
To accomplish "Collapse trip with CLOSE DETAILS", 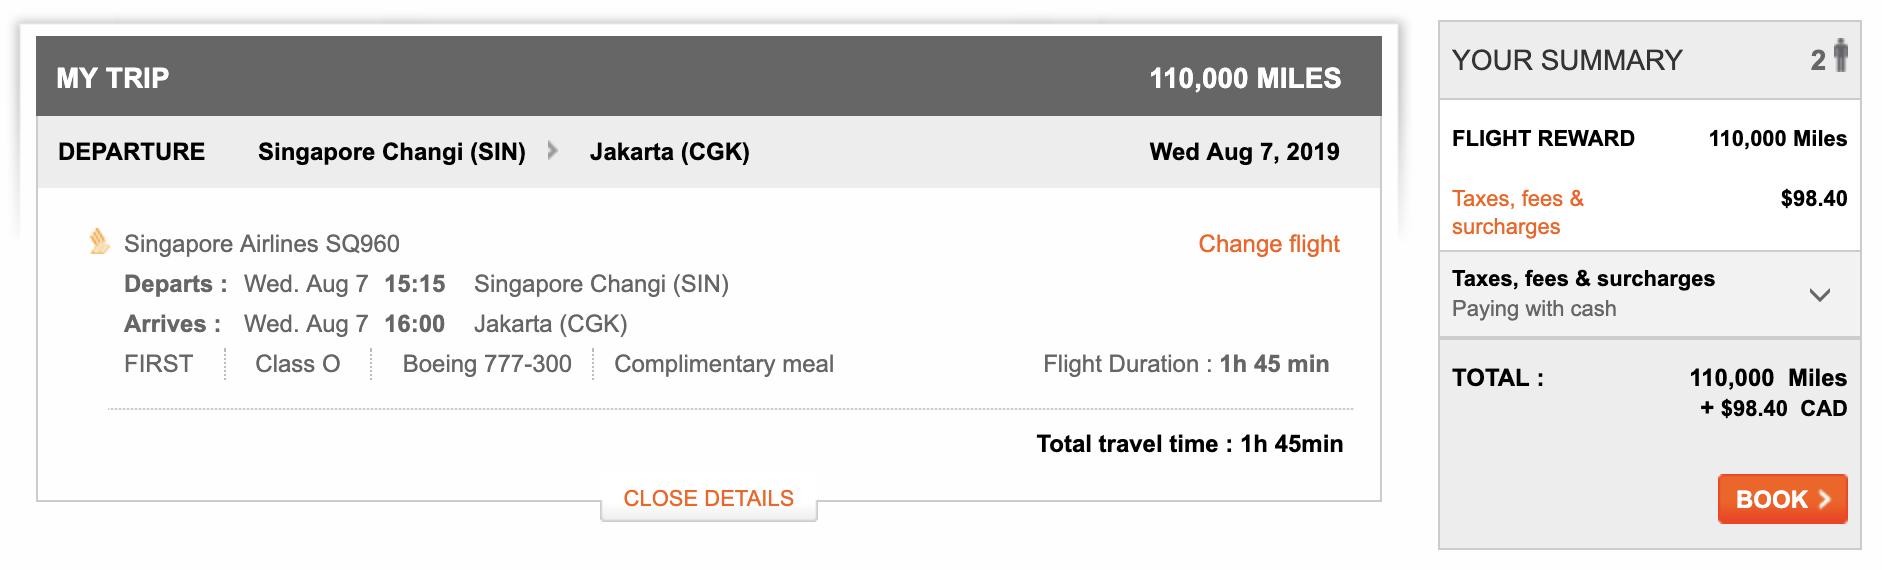I will tap(708, 498).
